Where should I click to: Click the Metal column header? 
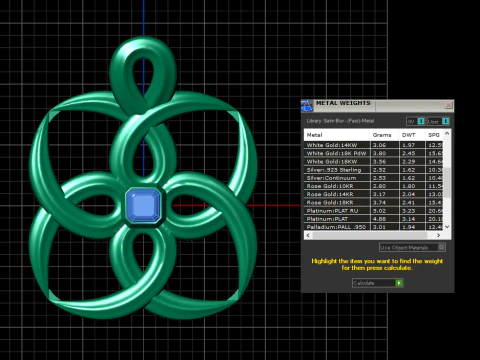[337, 135]
